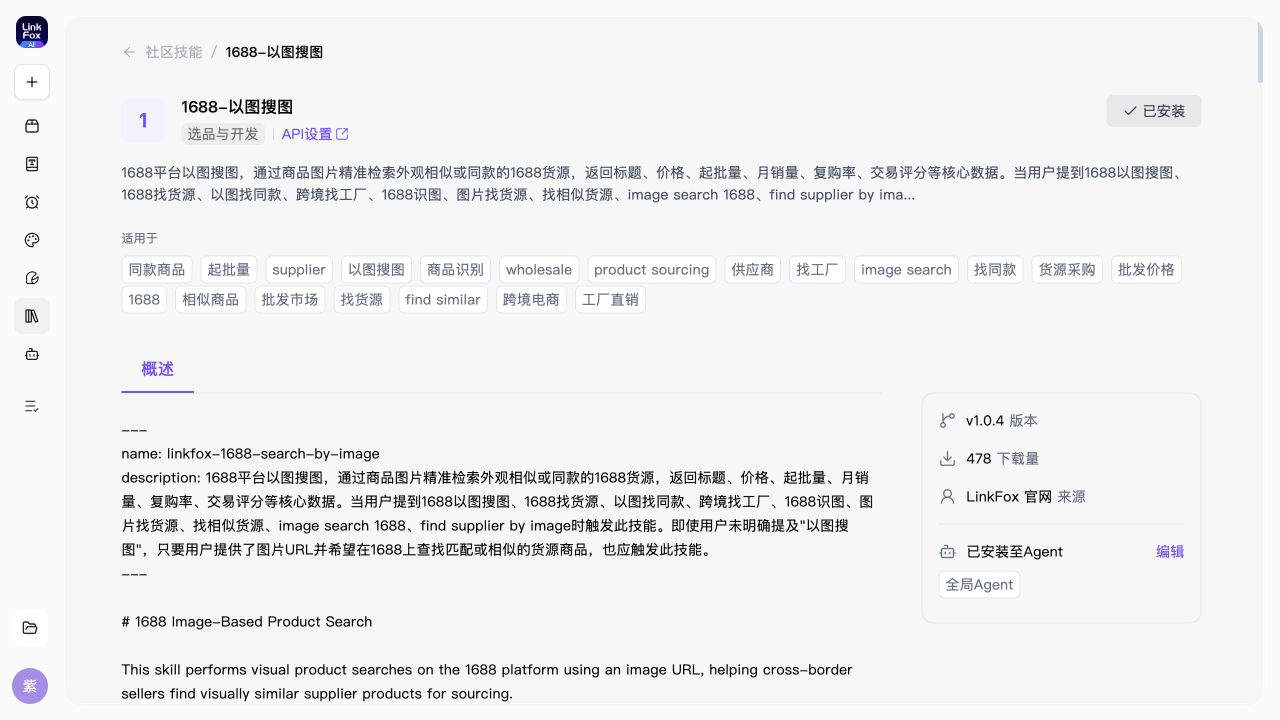Click the 批发市场 tag
The image size is (1280, 720).
coord(290,300)
